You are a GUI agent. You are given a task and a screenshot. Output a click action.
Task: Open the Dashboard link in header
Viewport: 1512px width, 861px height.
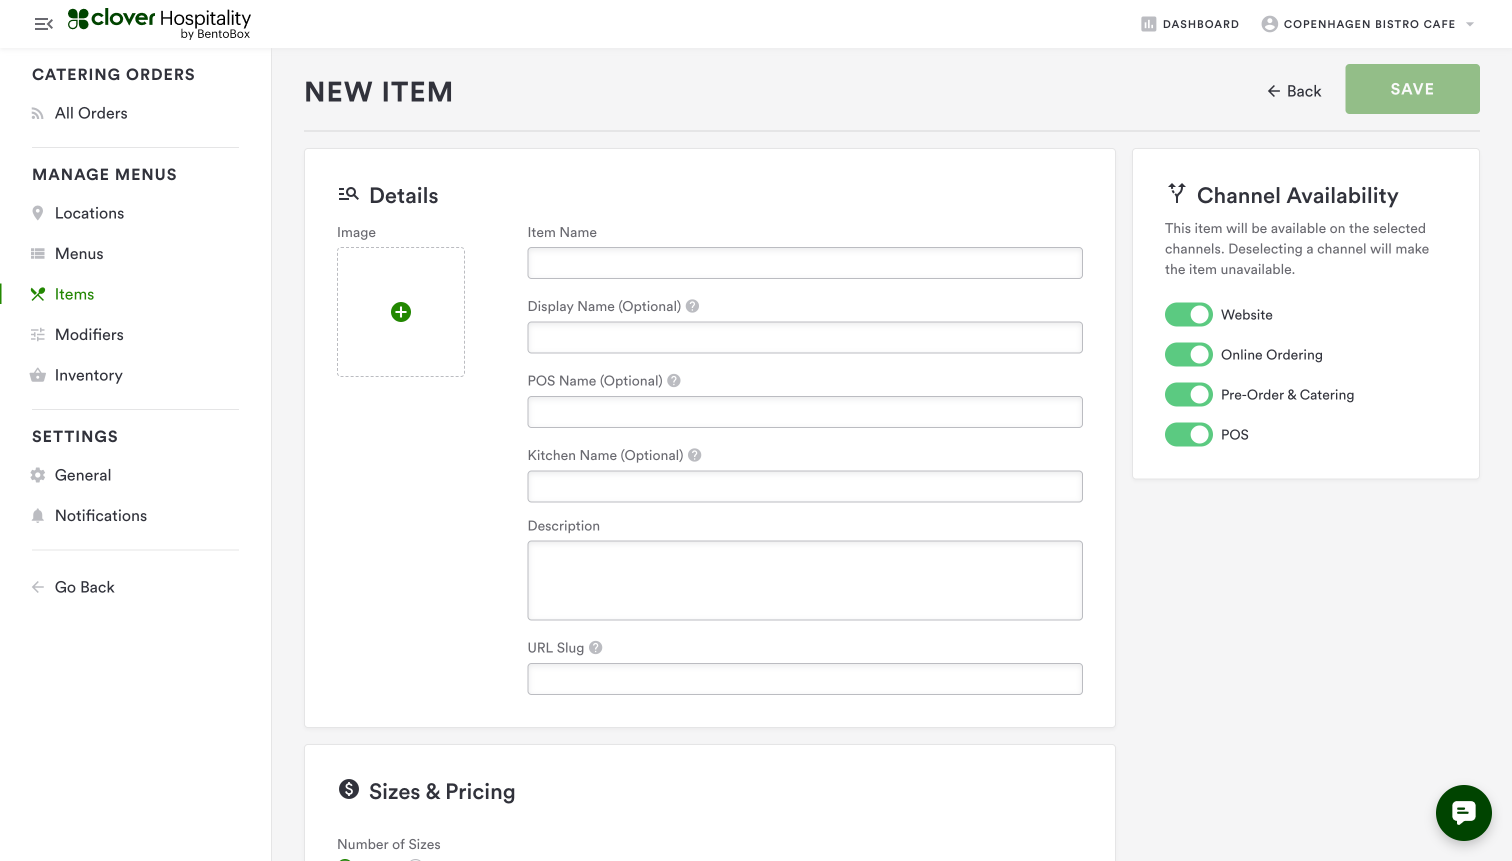coord(1190,24)
